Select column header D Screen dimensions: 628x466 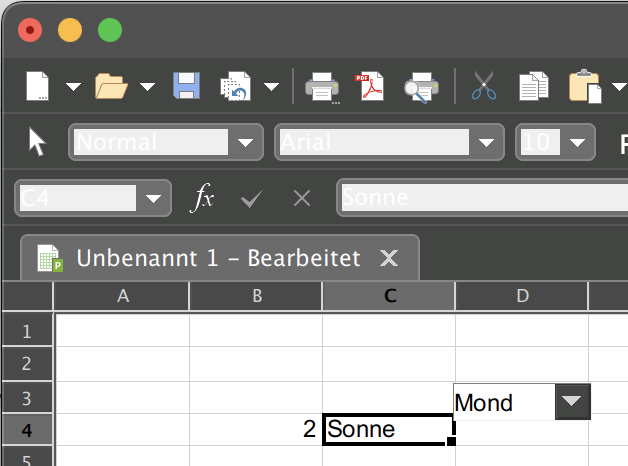(521, 296)
